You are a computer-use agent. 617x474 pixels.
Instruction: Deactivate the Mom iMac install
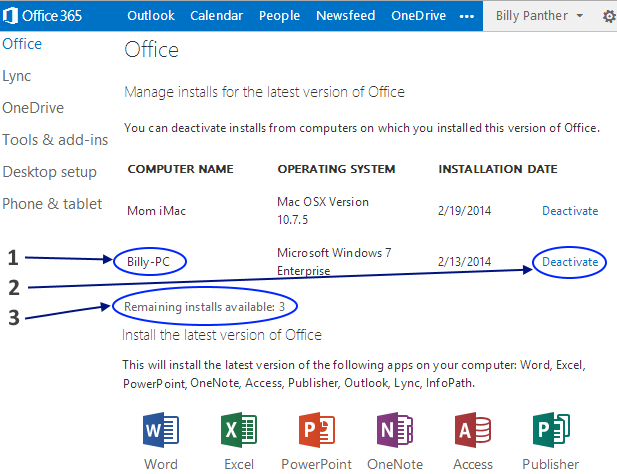coord(570,211)
